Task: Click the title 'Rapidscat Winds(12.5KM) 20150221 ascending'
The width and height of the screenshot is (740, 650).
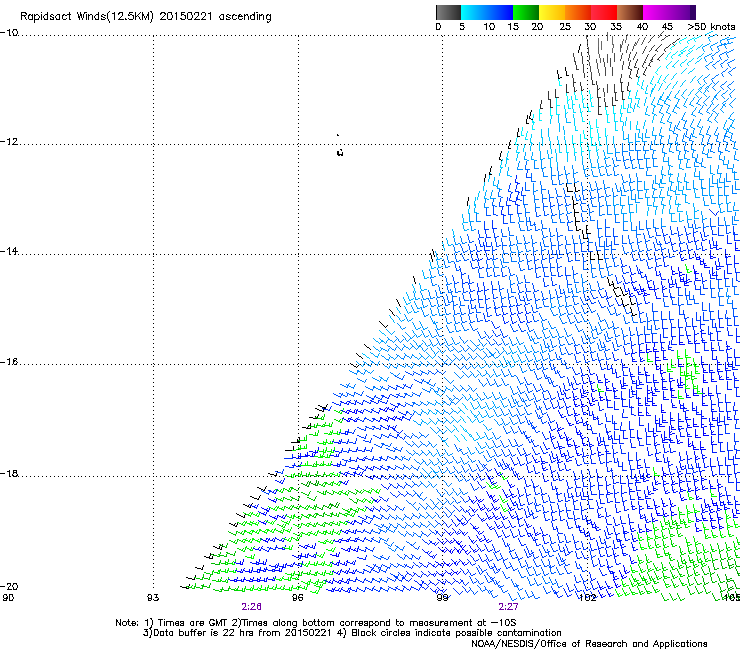Action: (146, 17)
